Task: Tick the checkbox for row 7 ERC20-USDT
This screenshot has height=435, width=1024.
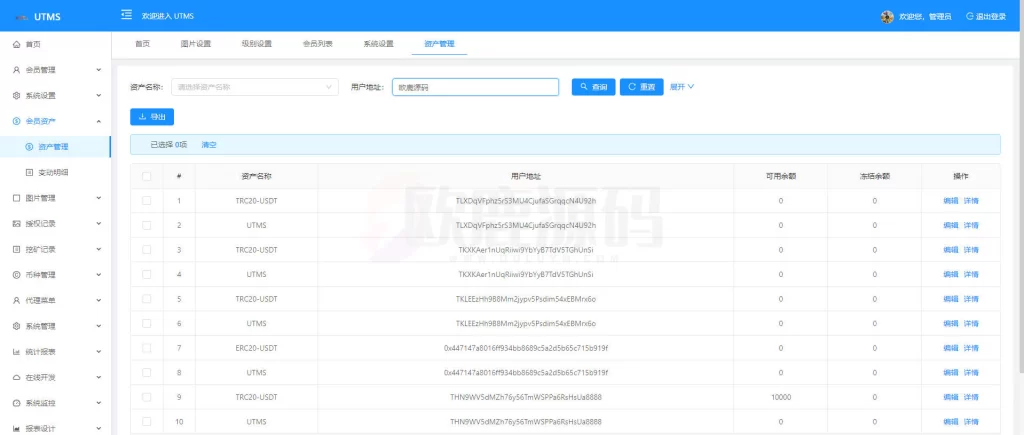Action: [146, 348]
